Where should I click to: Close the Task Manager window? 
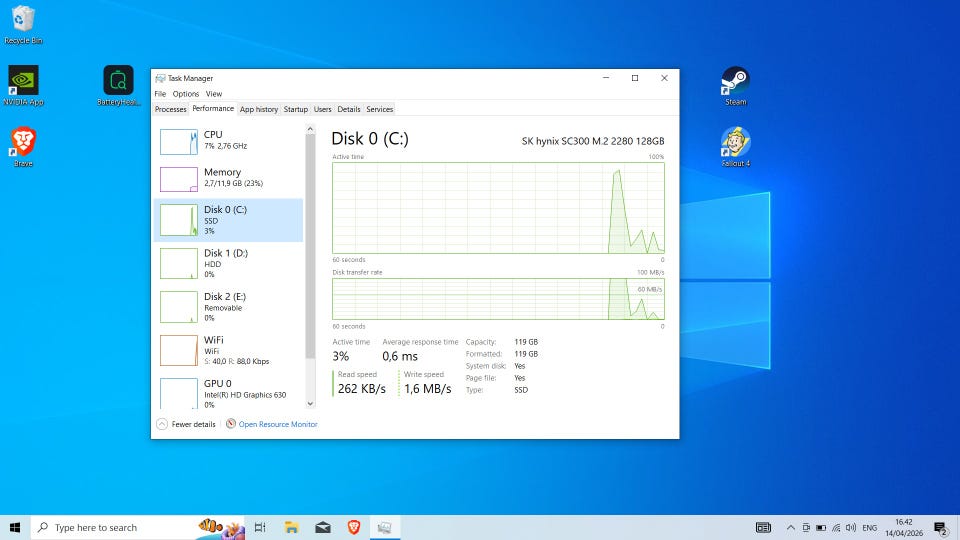coord(664,78)
